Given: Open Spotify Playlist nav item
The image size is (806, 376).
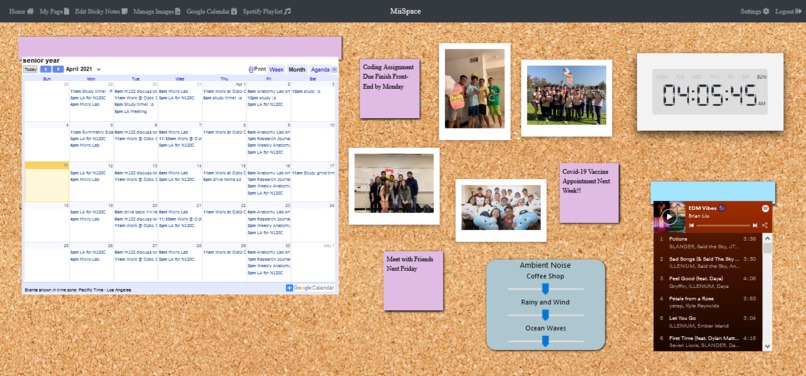Looking at the screenshot, I should [267, 11].
